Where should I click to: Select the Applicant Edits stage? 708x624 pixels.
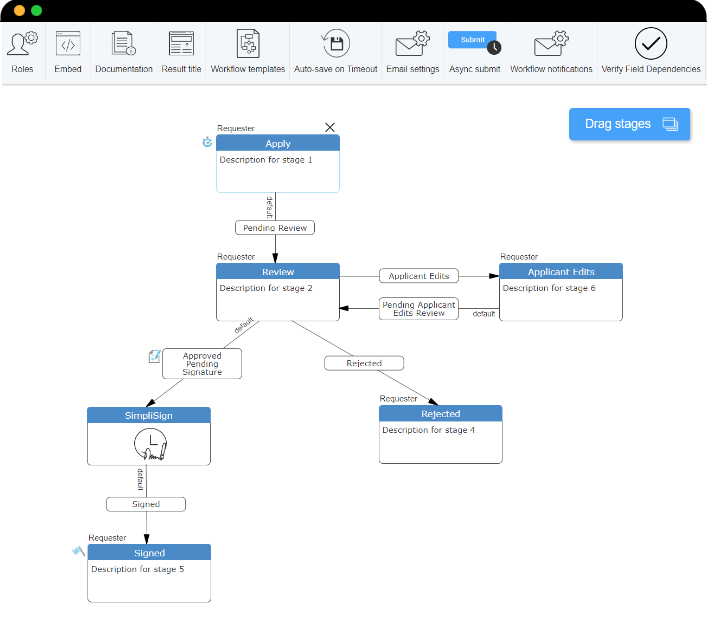click(560, 272)
